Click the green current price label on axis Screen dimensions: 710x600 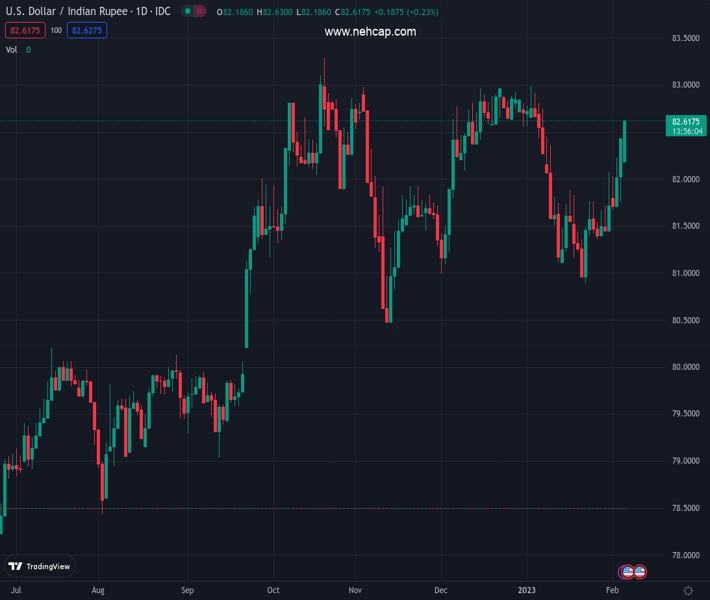coord(685,125)
